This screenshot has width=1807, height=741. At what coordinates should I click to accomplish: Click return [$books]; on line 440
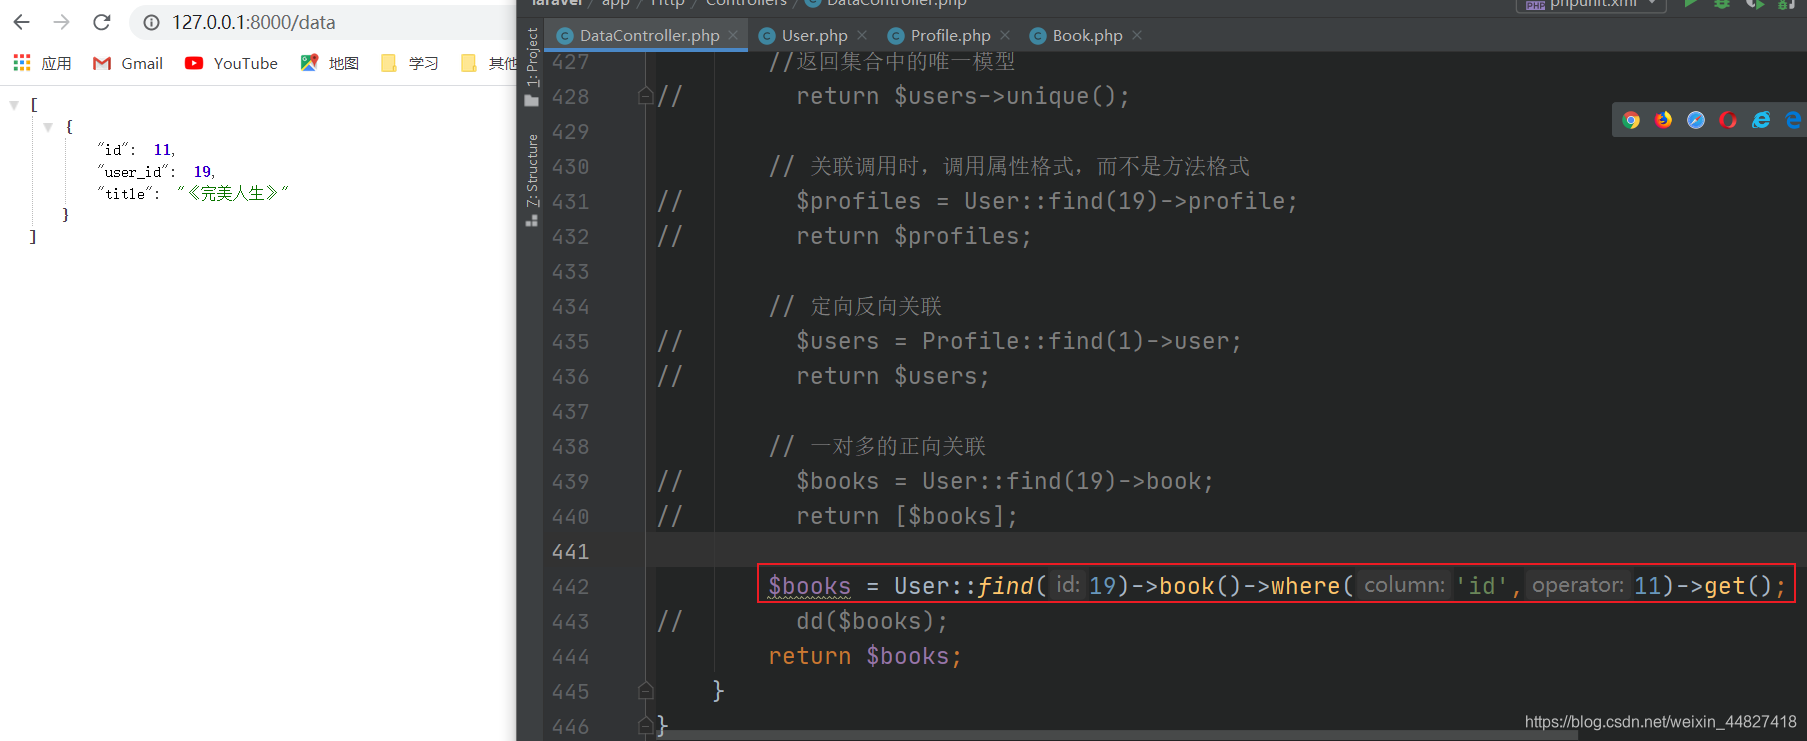coord(907,516)
